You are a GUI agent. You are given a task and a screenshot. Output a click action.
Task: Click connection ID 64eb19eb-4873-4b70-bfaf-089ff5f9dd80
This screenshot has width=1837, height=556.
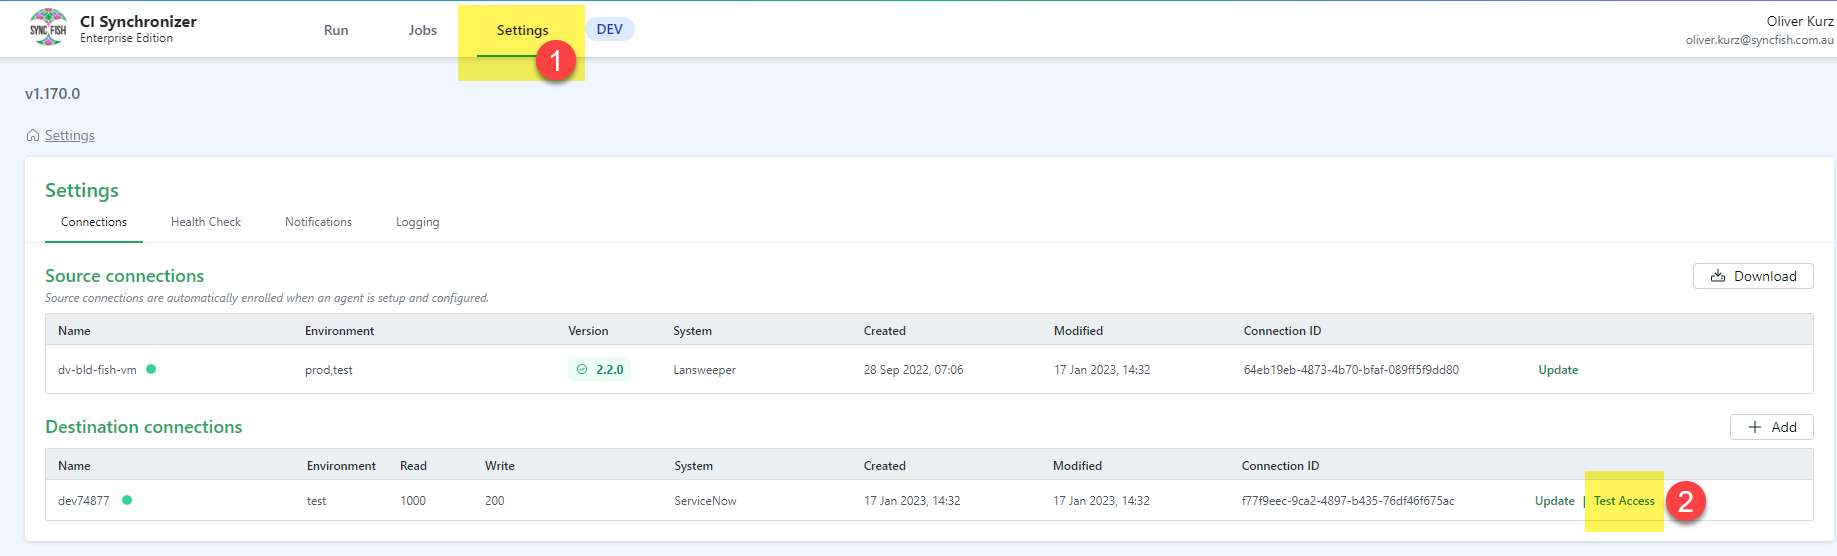1351,369
